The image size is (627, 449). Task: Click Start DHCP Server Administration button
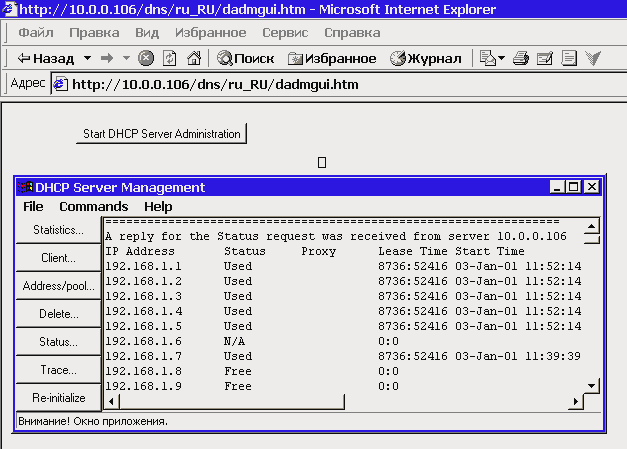[162, 134]
